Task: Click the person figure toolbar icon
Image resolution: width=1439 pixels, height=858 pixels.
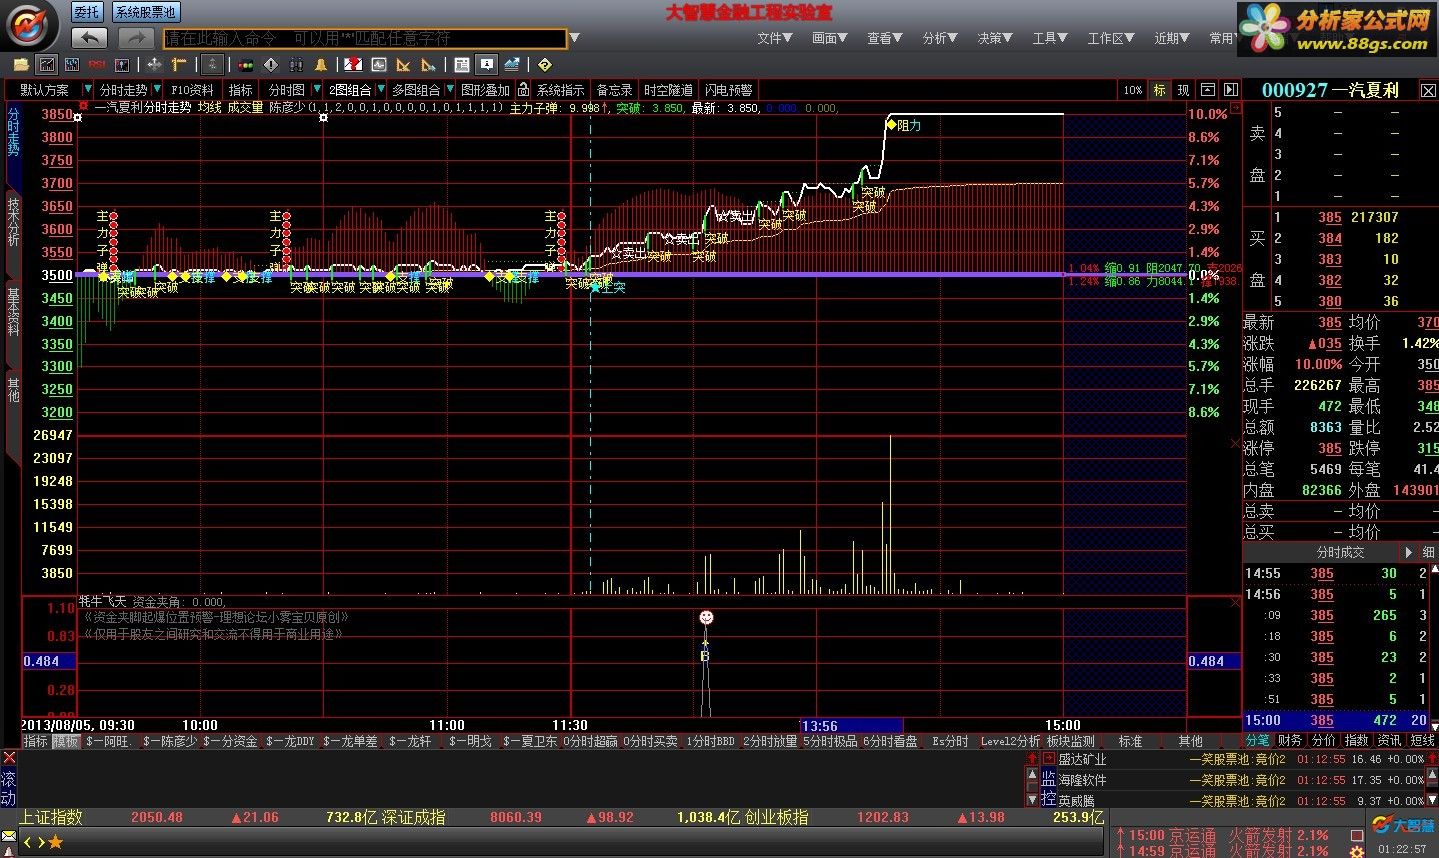Action: (122, 65)
